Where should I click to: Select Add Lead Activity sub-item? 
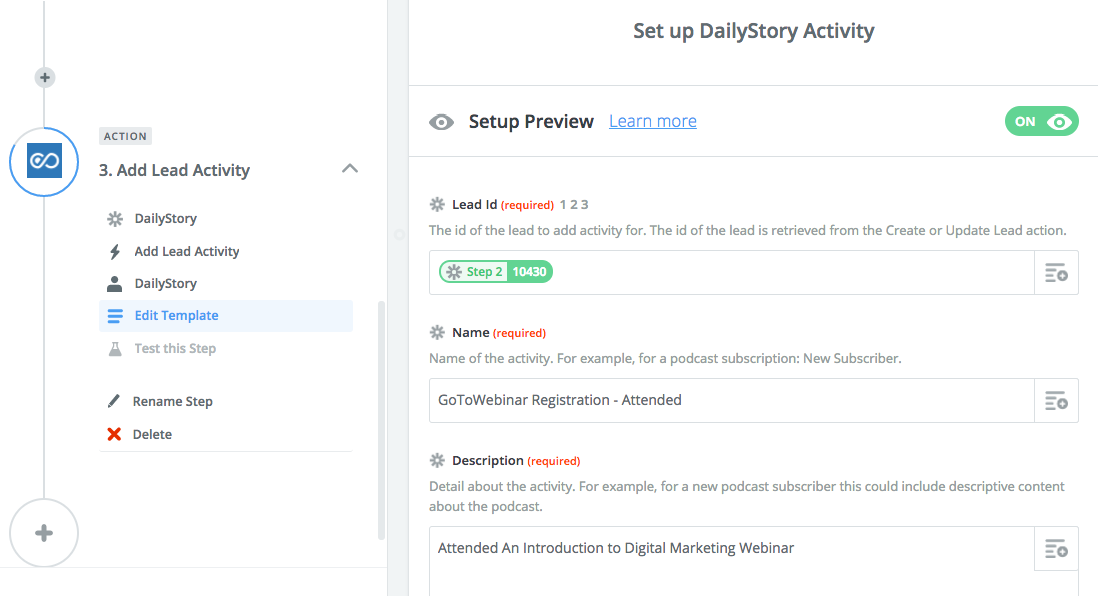tap(187, 251)
